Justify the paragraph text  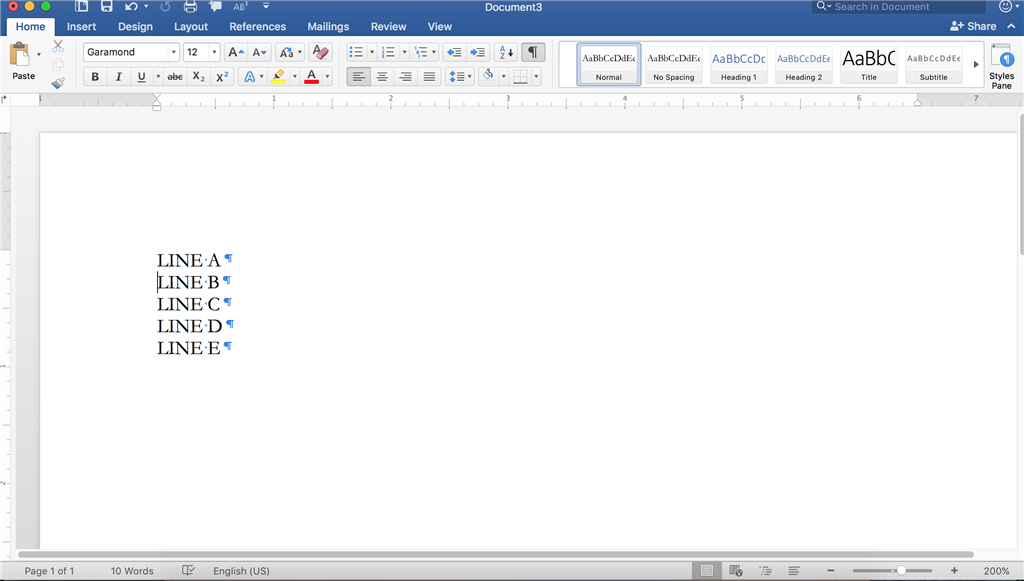point(429,76)
